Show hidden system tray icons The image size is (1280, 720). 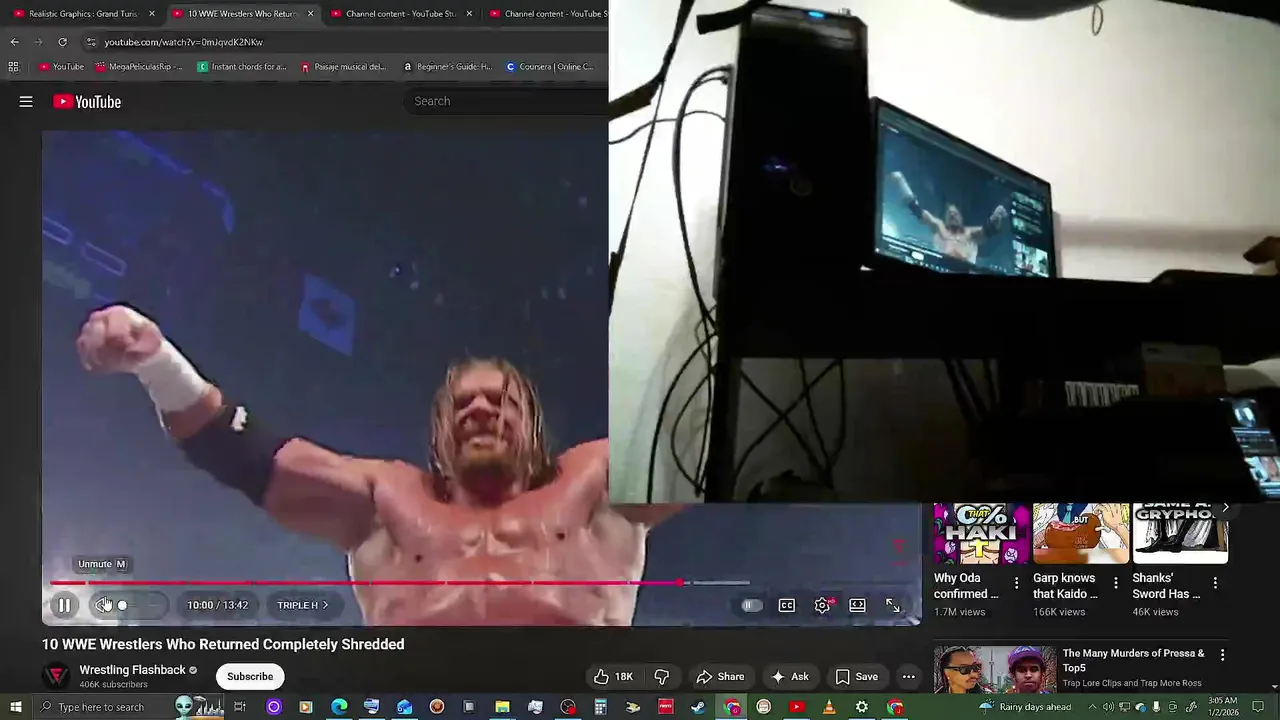pos(1092,707)
